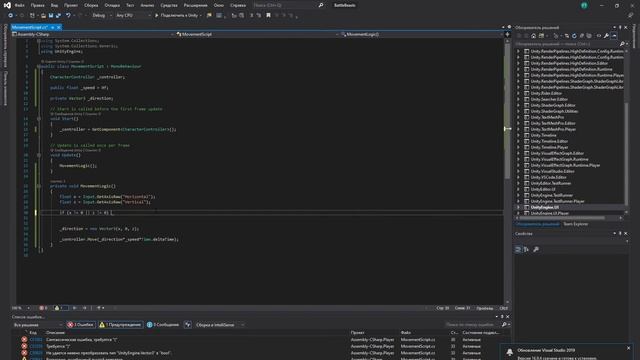This screenshot has height=360, width=640.
Task: Open the Файл menu
Action: (x=19, y=5)
